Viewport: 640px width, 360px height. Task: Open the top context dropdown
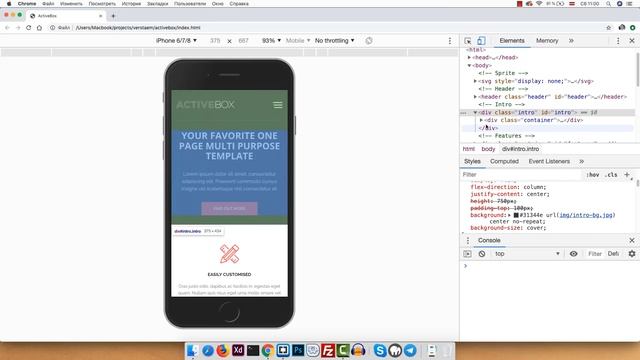coord(527,254)
